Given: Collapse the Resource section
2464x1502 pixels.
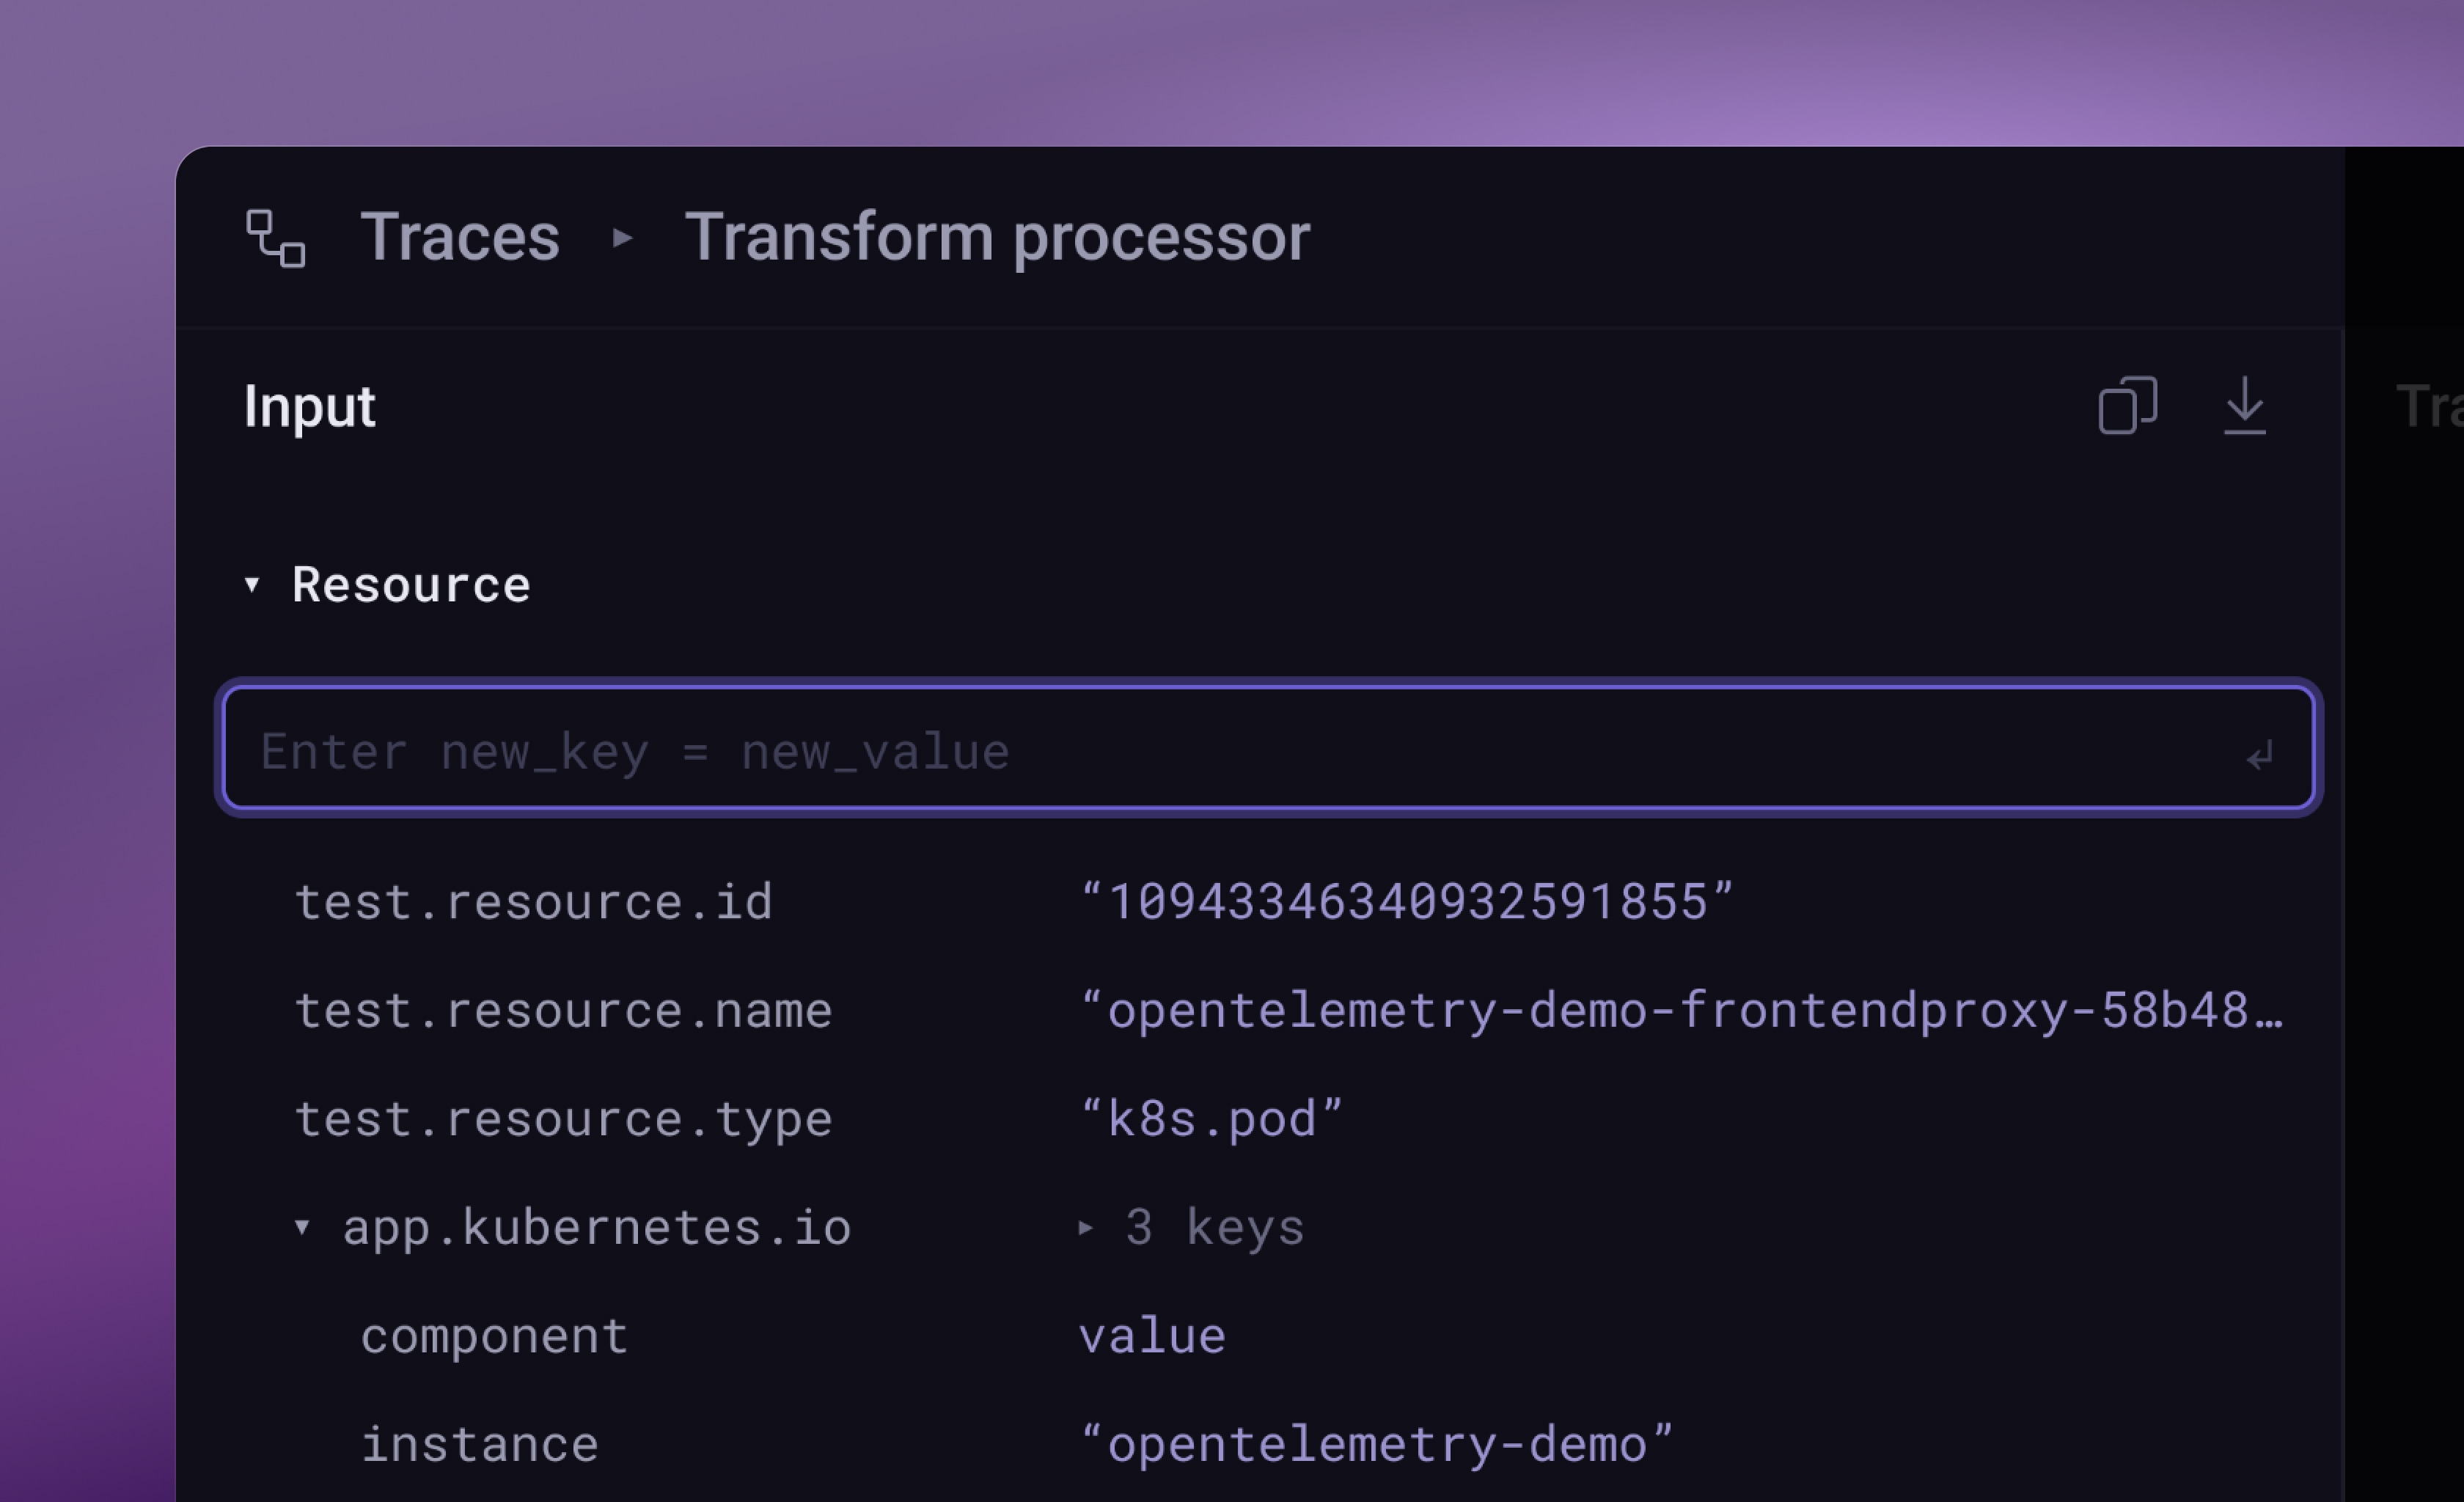Looking at the screenshot, I should pyautogui.click(x=252, y=585).
